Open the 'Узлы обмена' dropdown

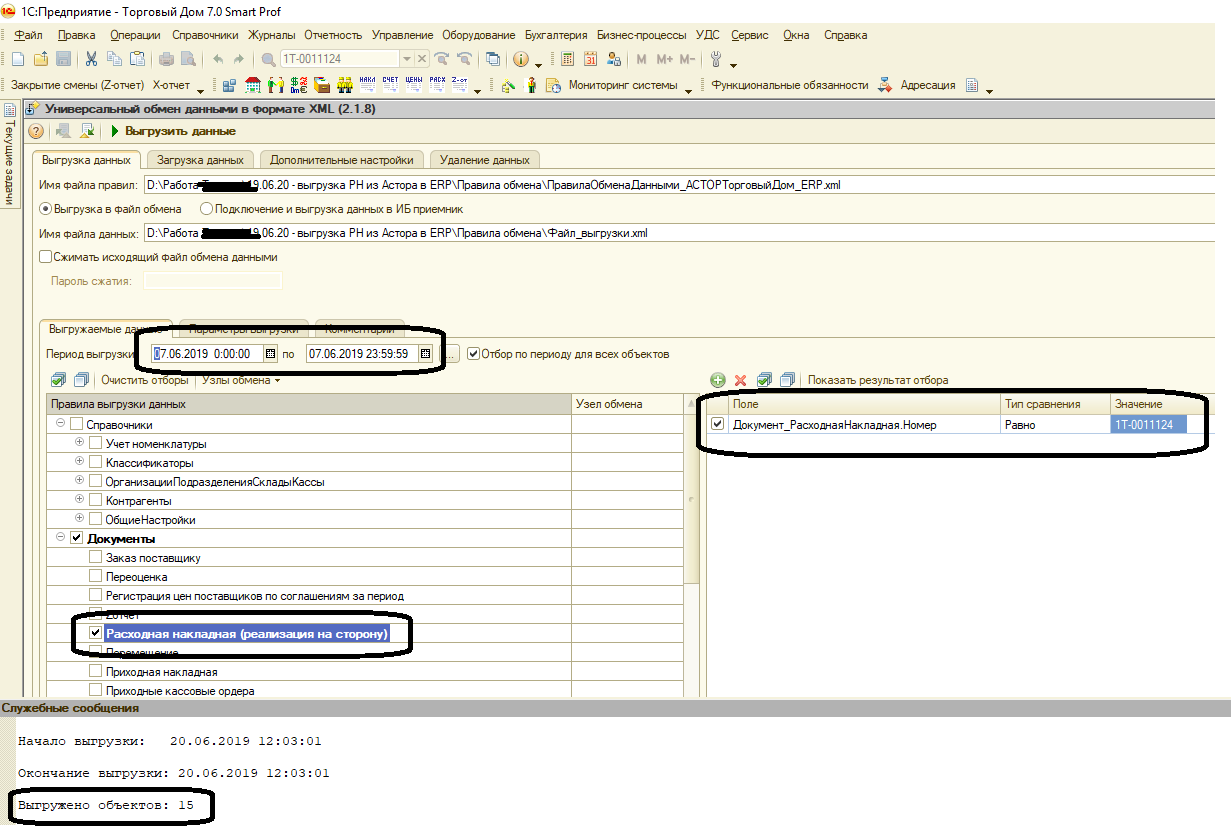(x=241, y=380)
